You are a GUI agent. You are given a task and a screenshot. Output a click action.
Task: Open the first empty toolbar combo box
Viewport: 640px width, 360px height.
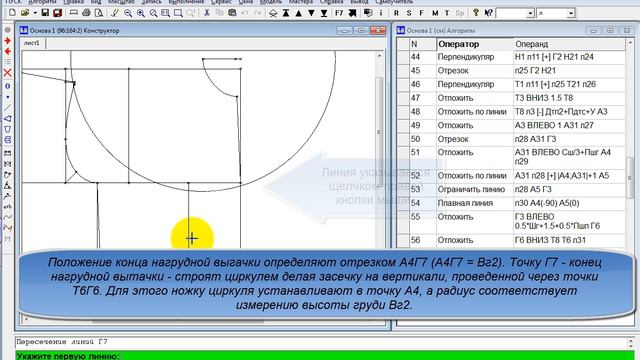(516, 13)
